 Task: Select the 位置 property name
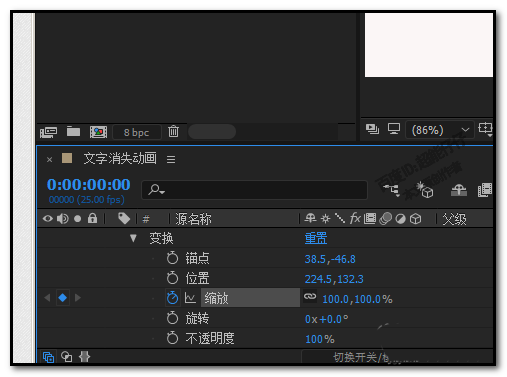click(x=197, y=278)
